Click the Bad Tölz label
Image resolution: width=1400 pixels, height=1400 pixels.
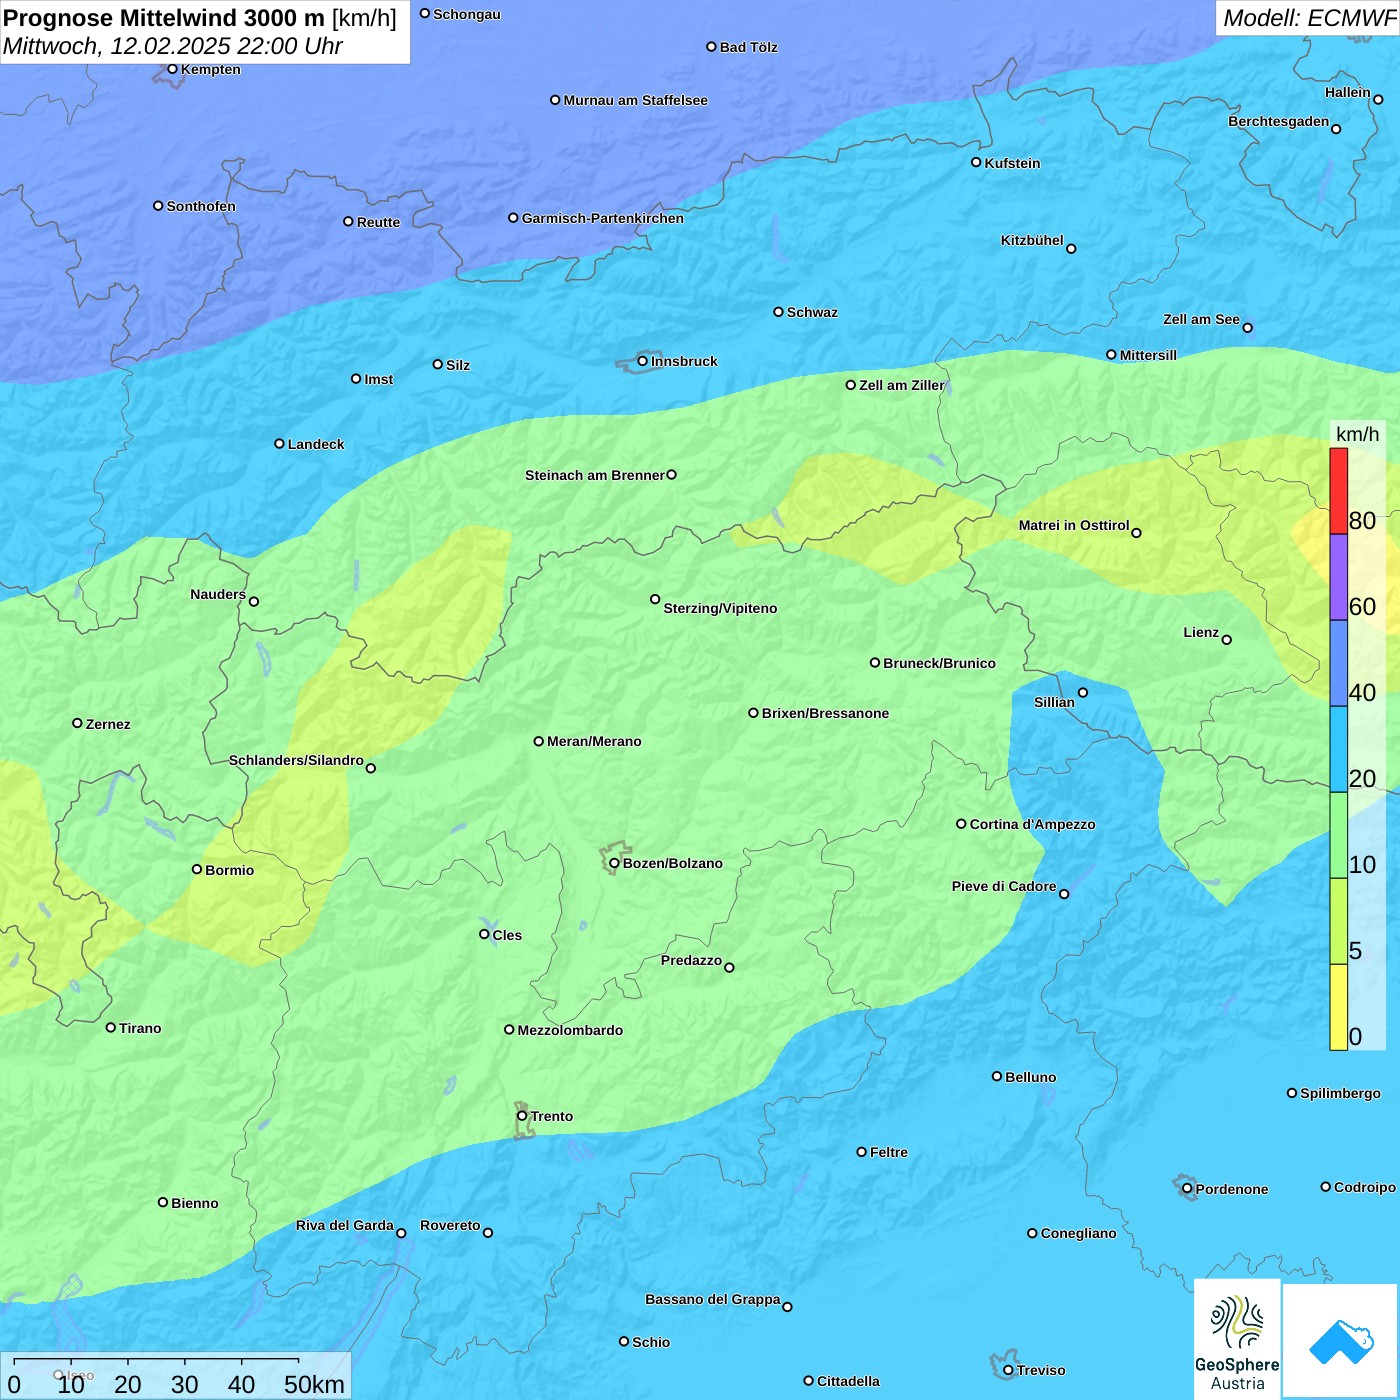pos(748,47)
